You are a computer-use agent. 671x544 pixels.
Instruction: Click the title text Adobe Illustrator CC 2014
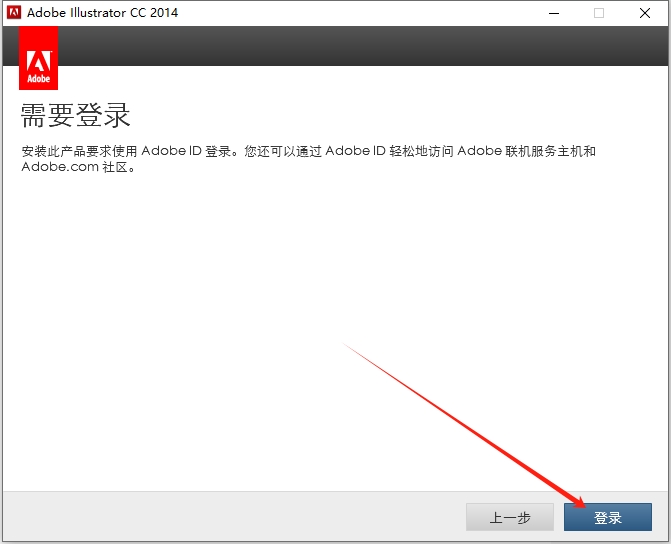pyautogui.click(x=102, y=13)
